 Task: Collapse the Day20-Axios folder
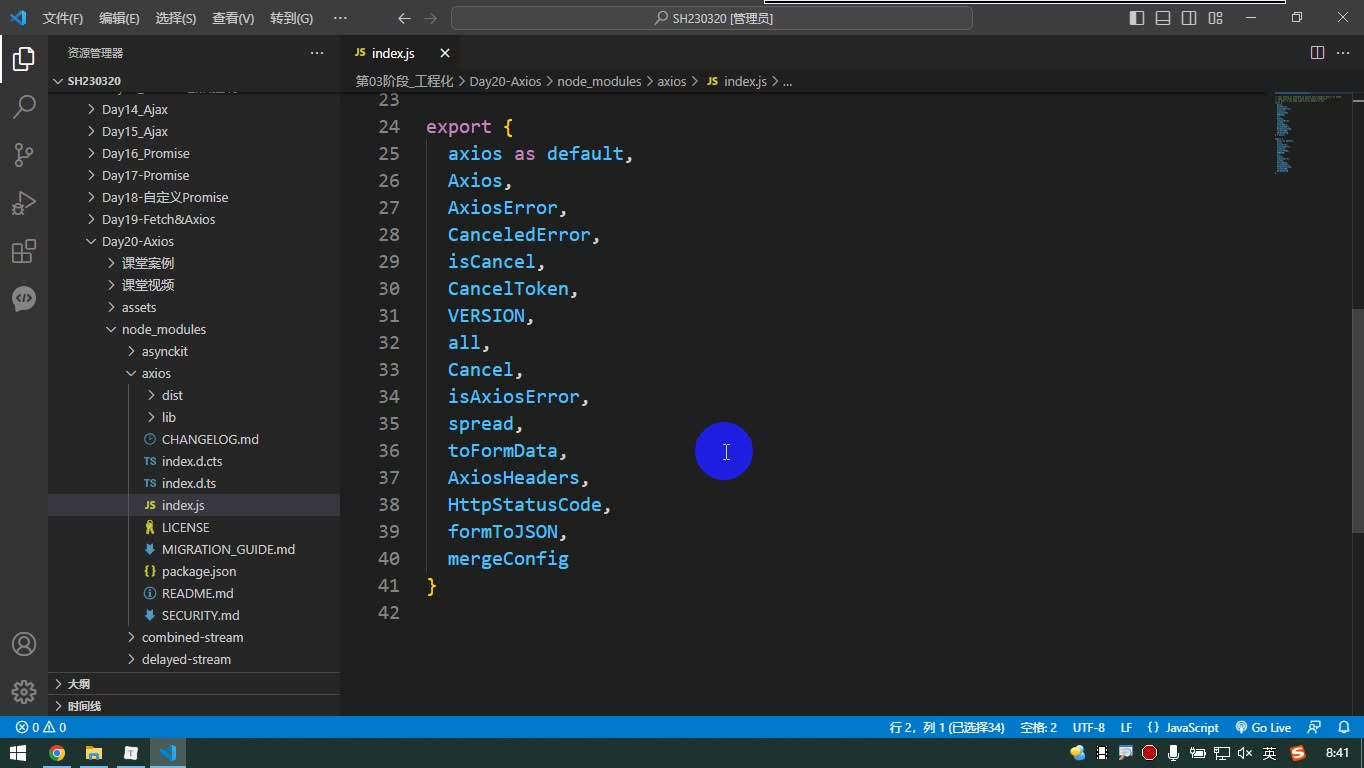[x=194, y=241]
